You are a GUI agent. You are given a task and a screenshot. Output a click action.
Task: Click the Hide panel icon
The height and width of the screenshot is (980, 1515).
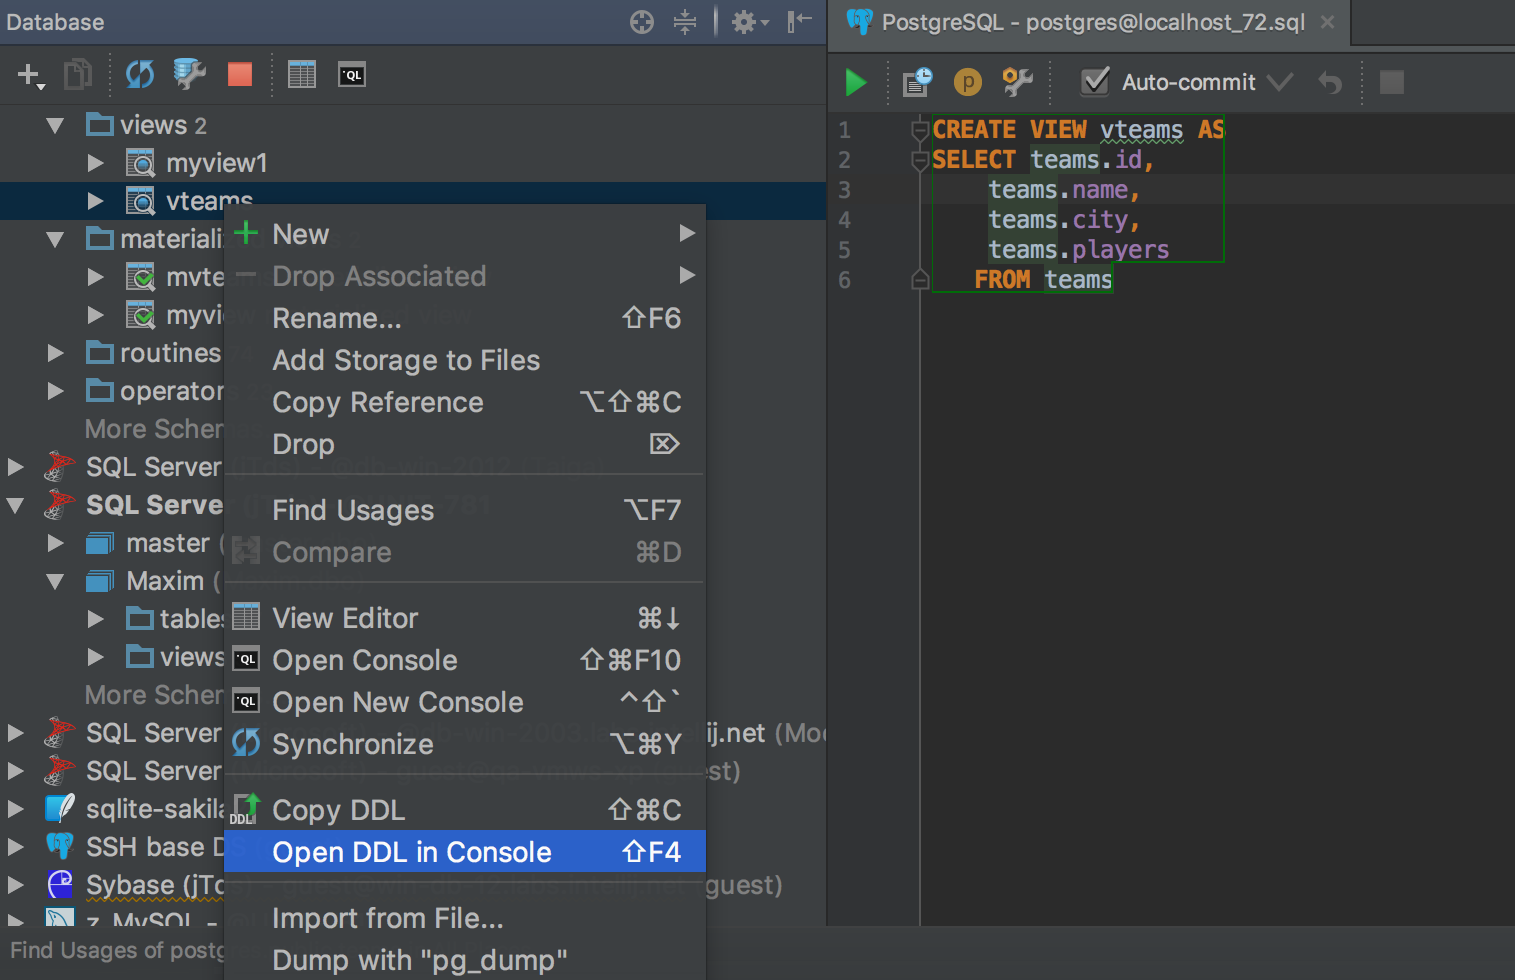[799, 22]
